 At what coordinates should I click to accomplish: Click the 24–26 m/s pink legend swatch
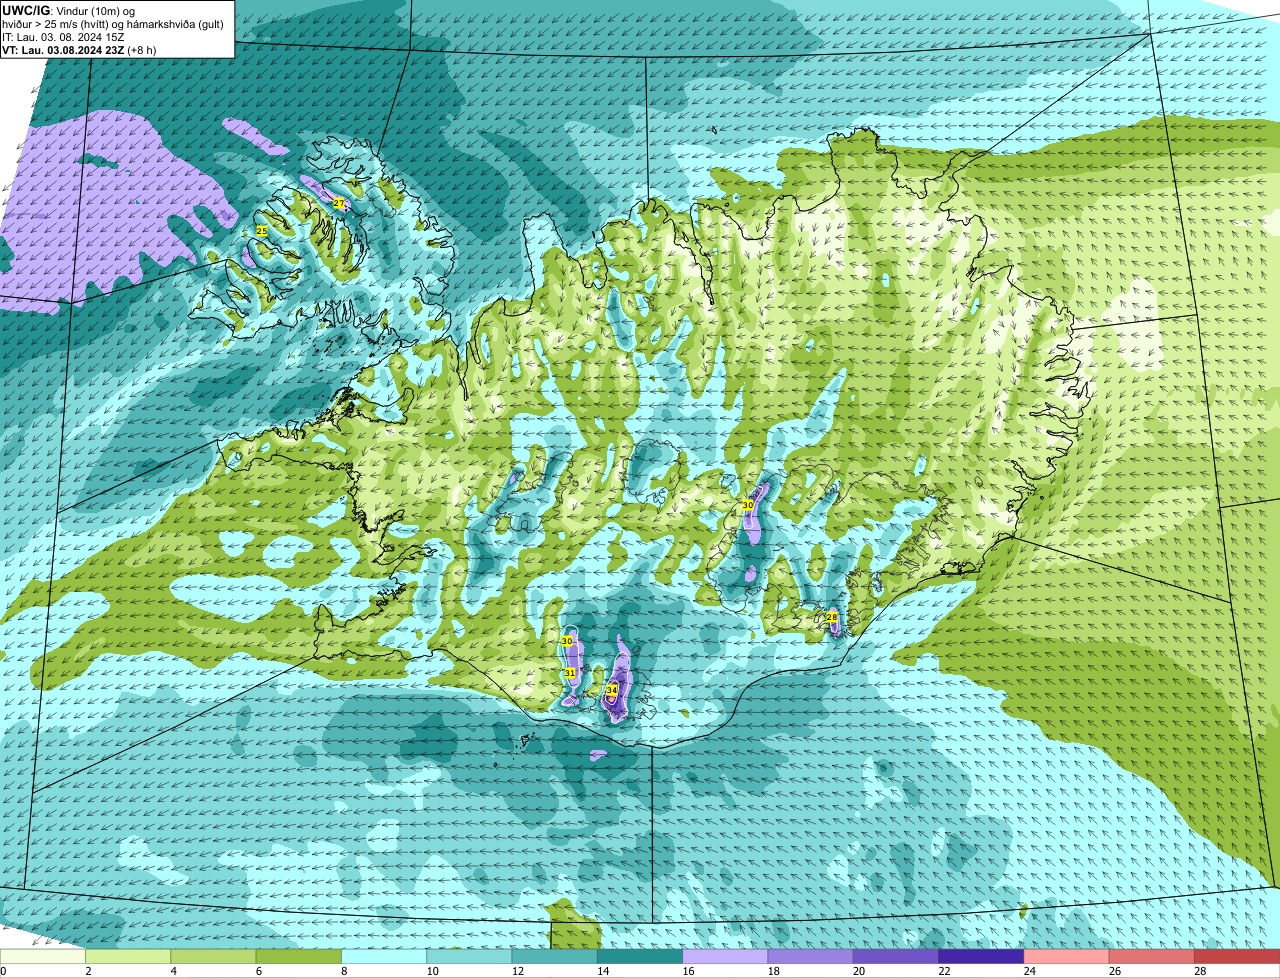click(1067, 957)
